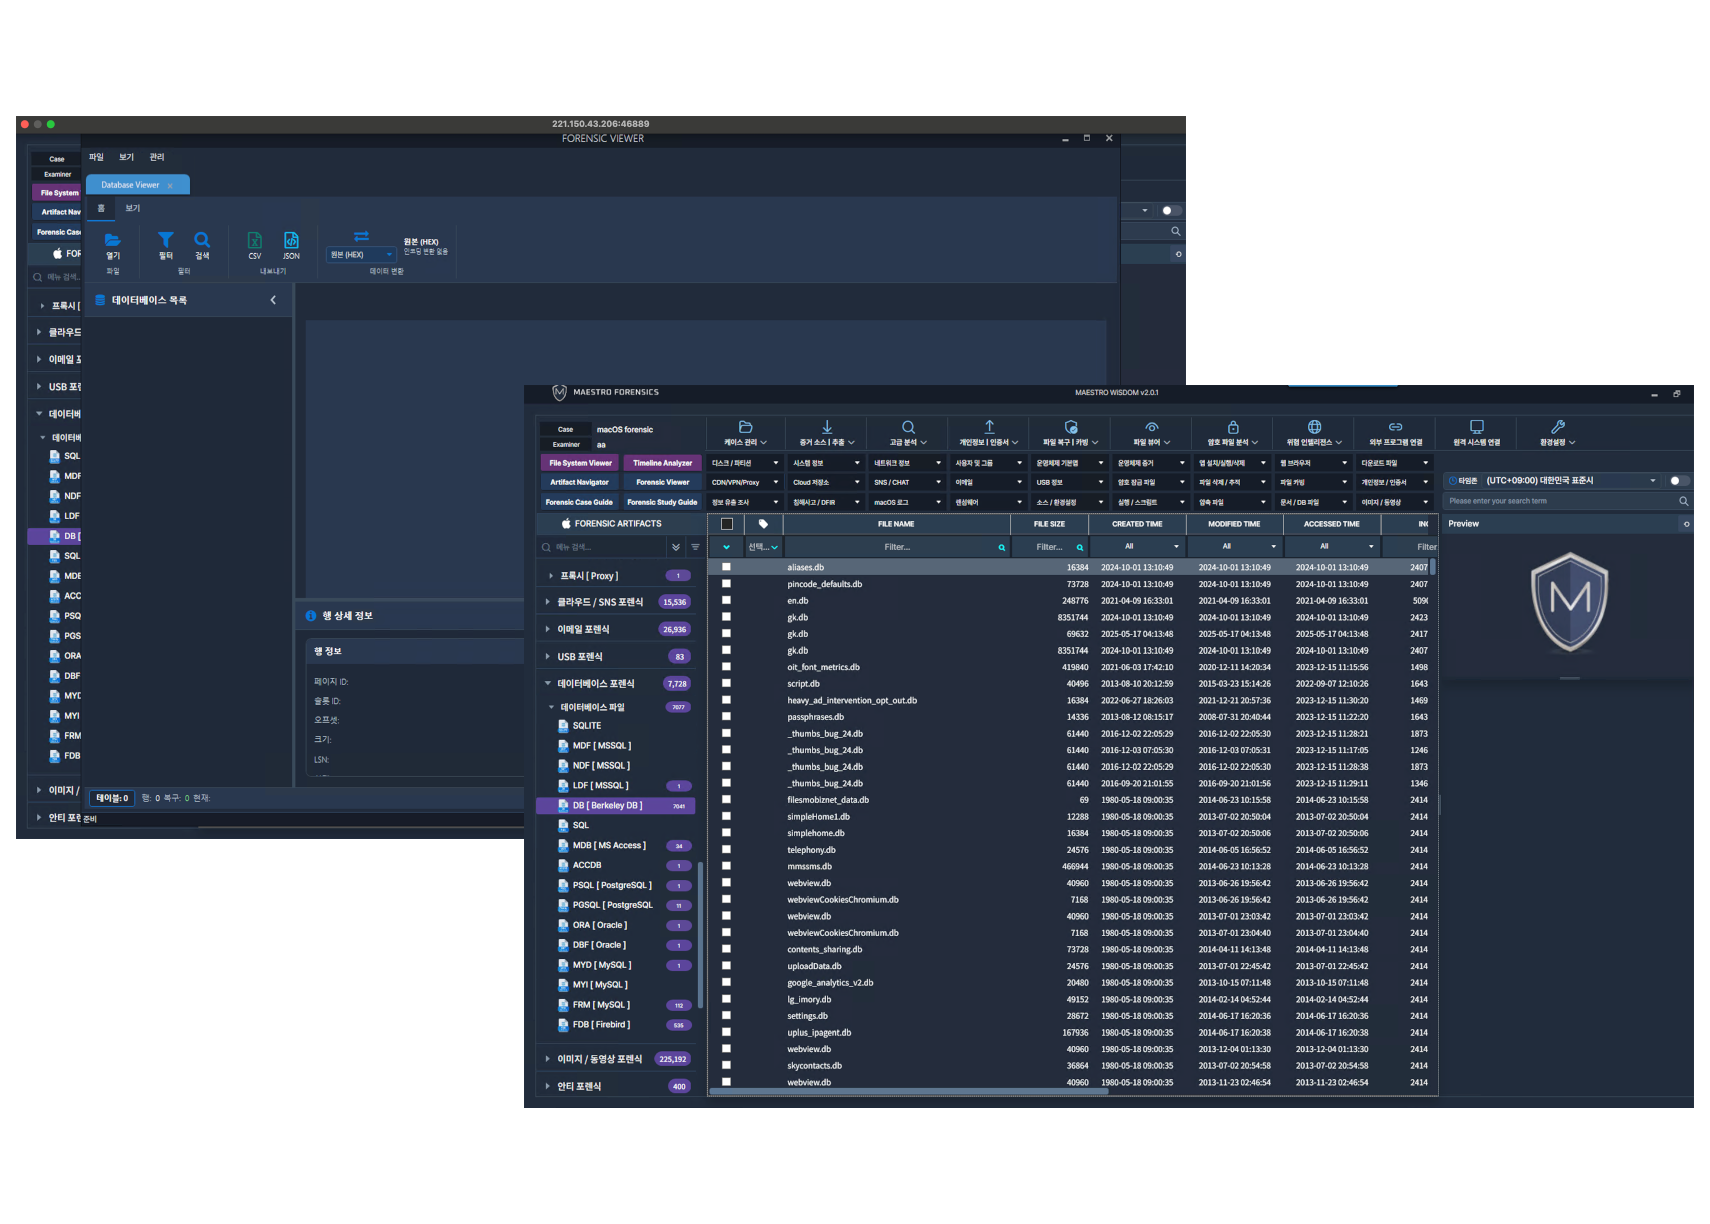Open file via 열기 icon in Forensic Viewer
Screen dimensions: 1710x1224
coord(113,240)
